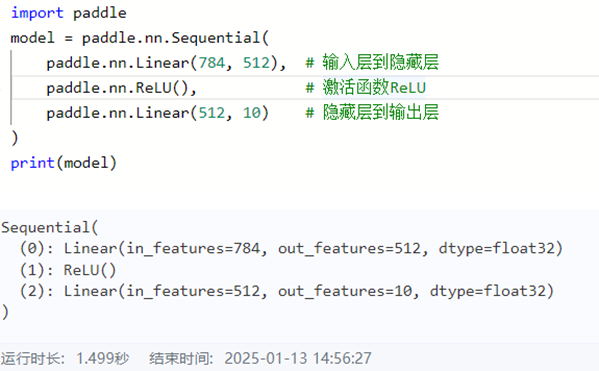Click the paddle.nn.Sequential( call
The width and height of the screenshot is (599, 371).
coord(175,38)
